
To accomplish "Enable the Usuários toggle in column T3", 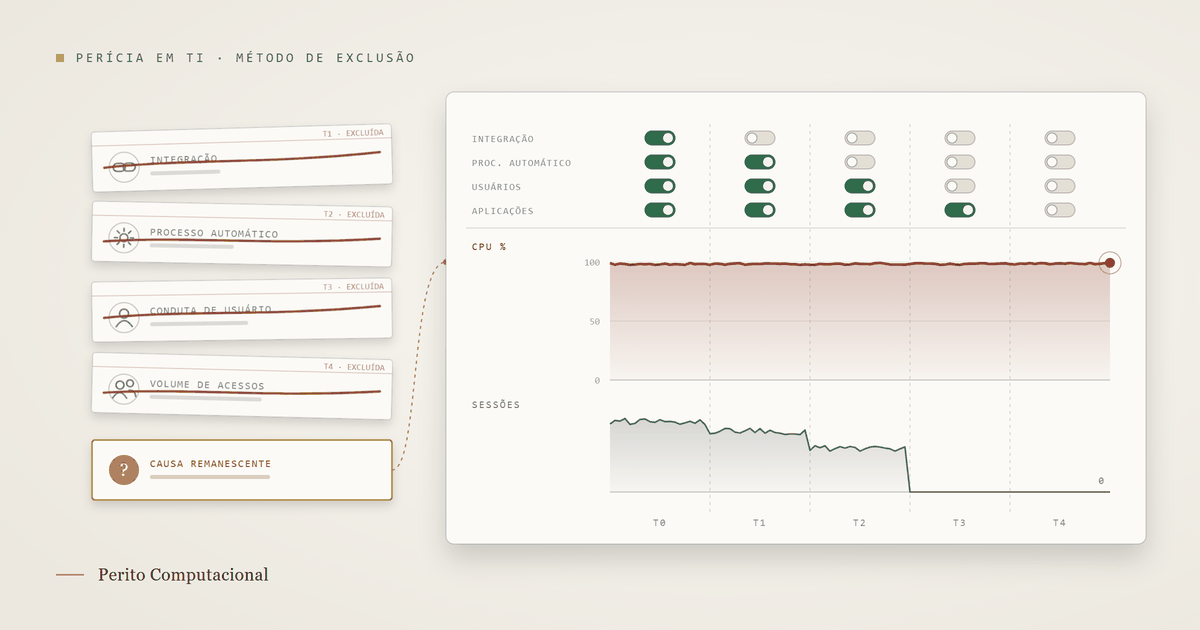I will (960, 186).
